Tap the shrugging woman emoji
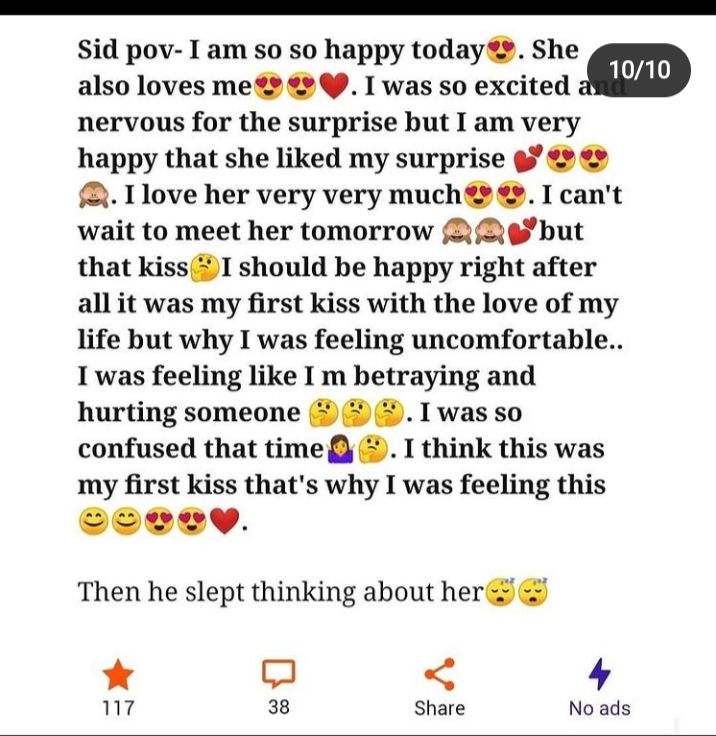 [x=341, y=449]
